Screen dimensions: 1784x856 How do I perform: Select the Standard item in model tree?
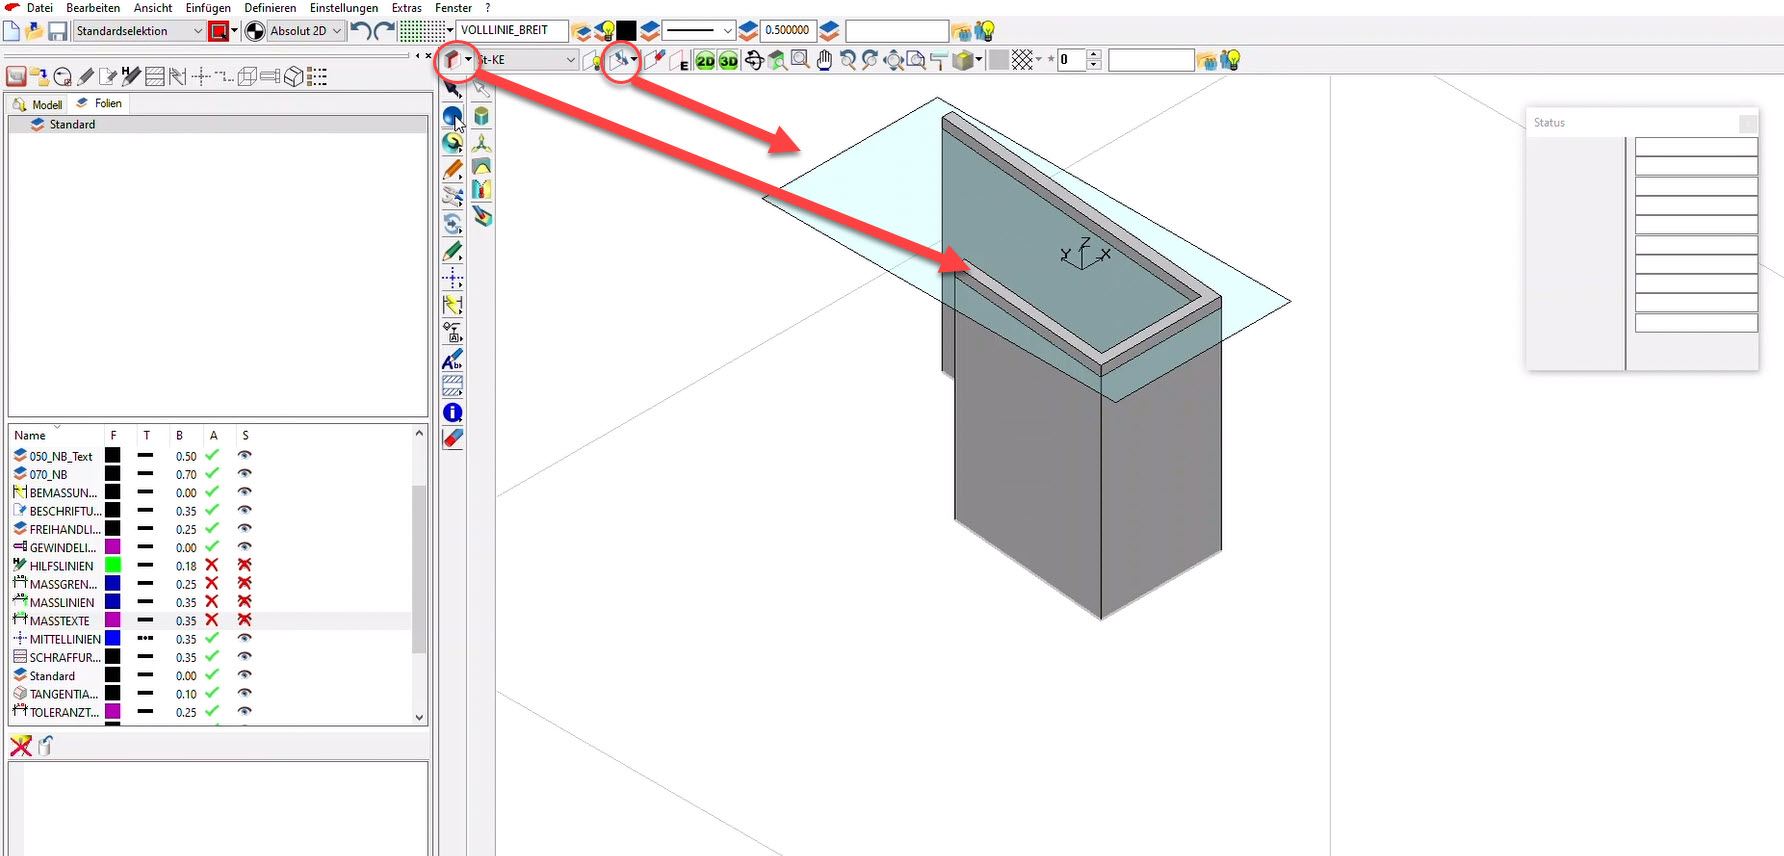[x=72, y=125]
